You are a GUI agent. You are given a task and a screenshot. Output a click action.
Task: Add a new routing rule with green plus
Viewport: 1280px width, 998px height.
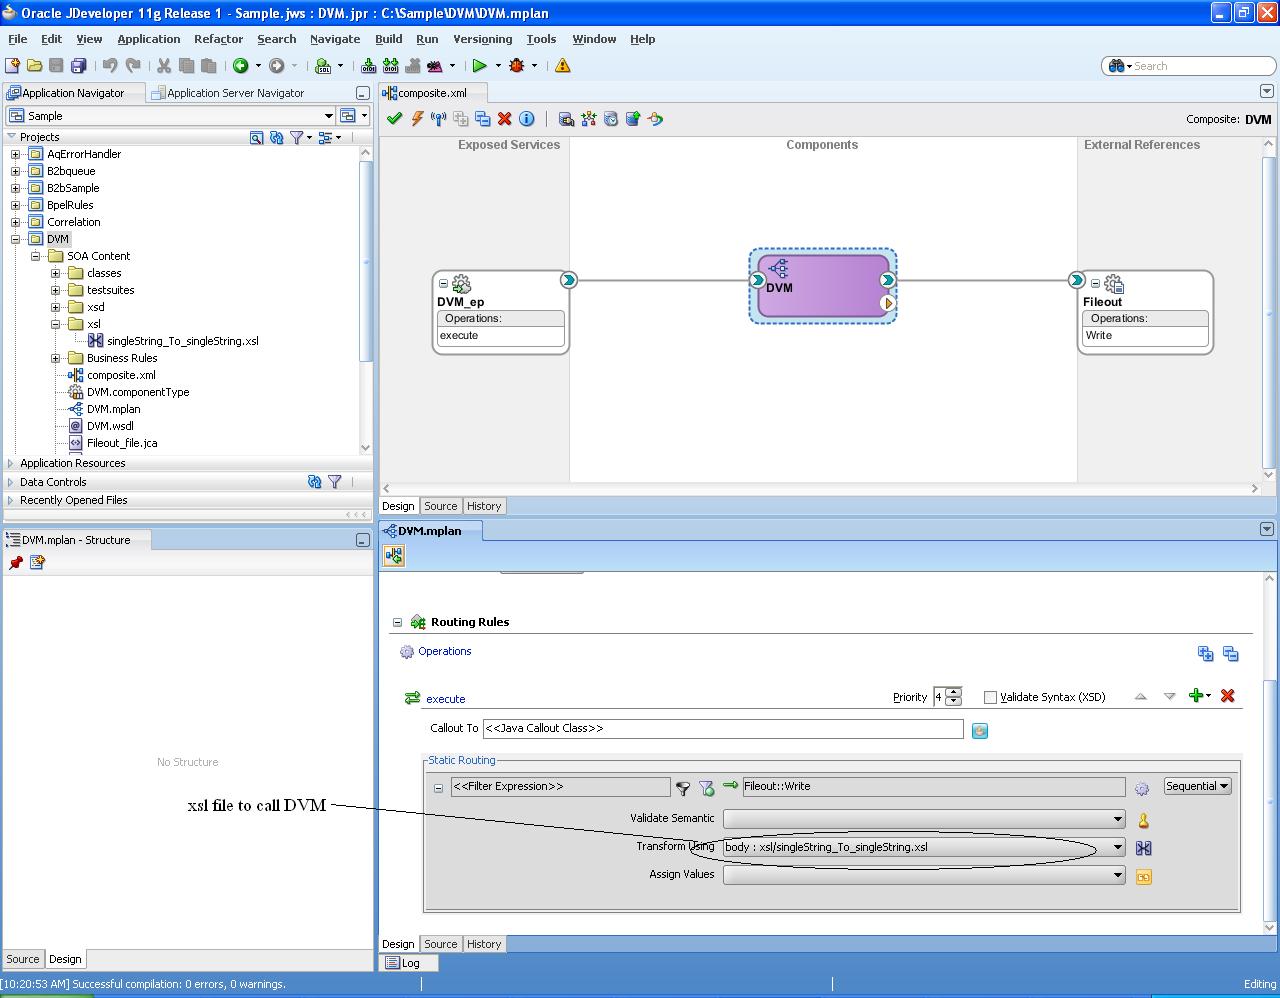[x=1198, y=696]
